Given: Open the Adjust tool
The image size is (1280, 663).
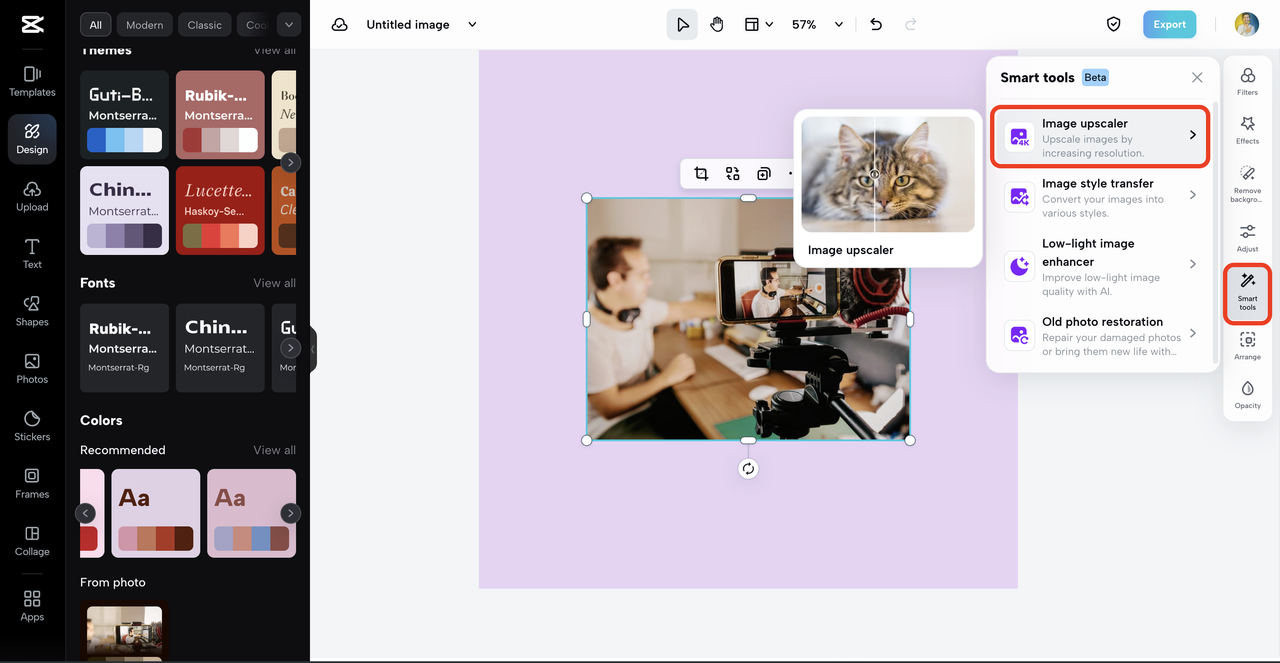Looking at the screenshot, I should point(1247,238).
